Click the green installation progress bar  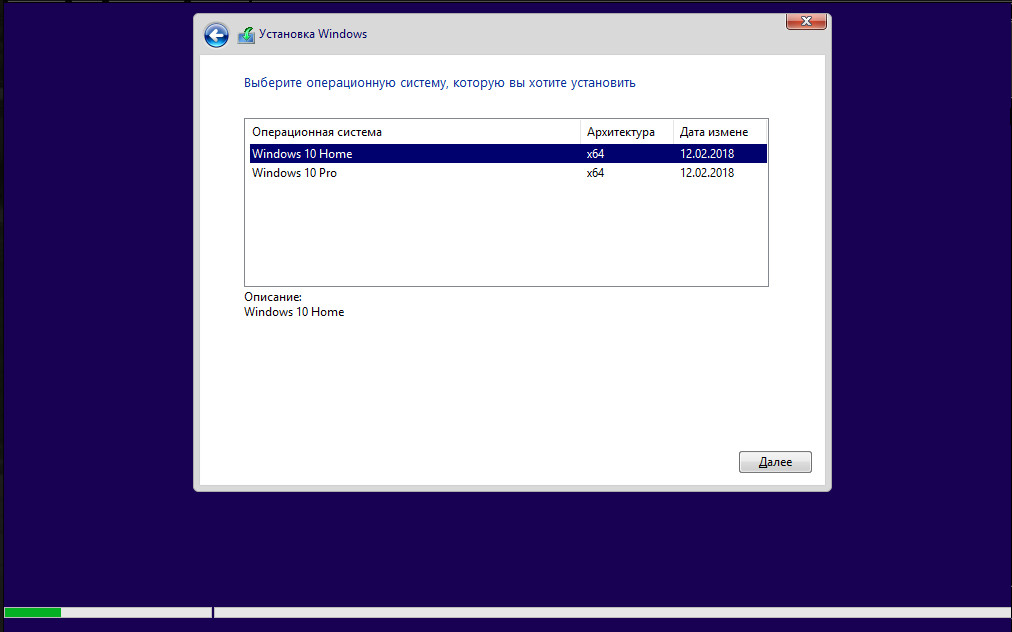[33, 612]
